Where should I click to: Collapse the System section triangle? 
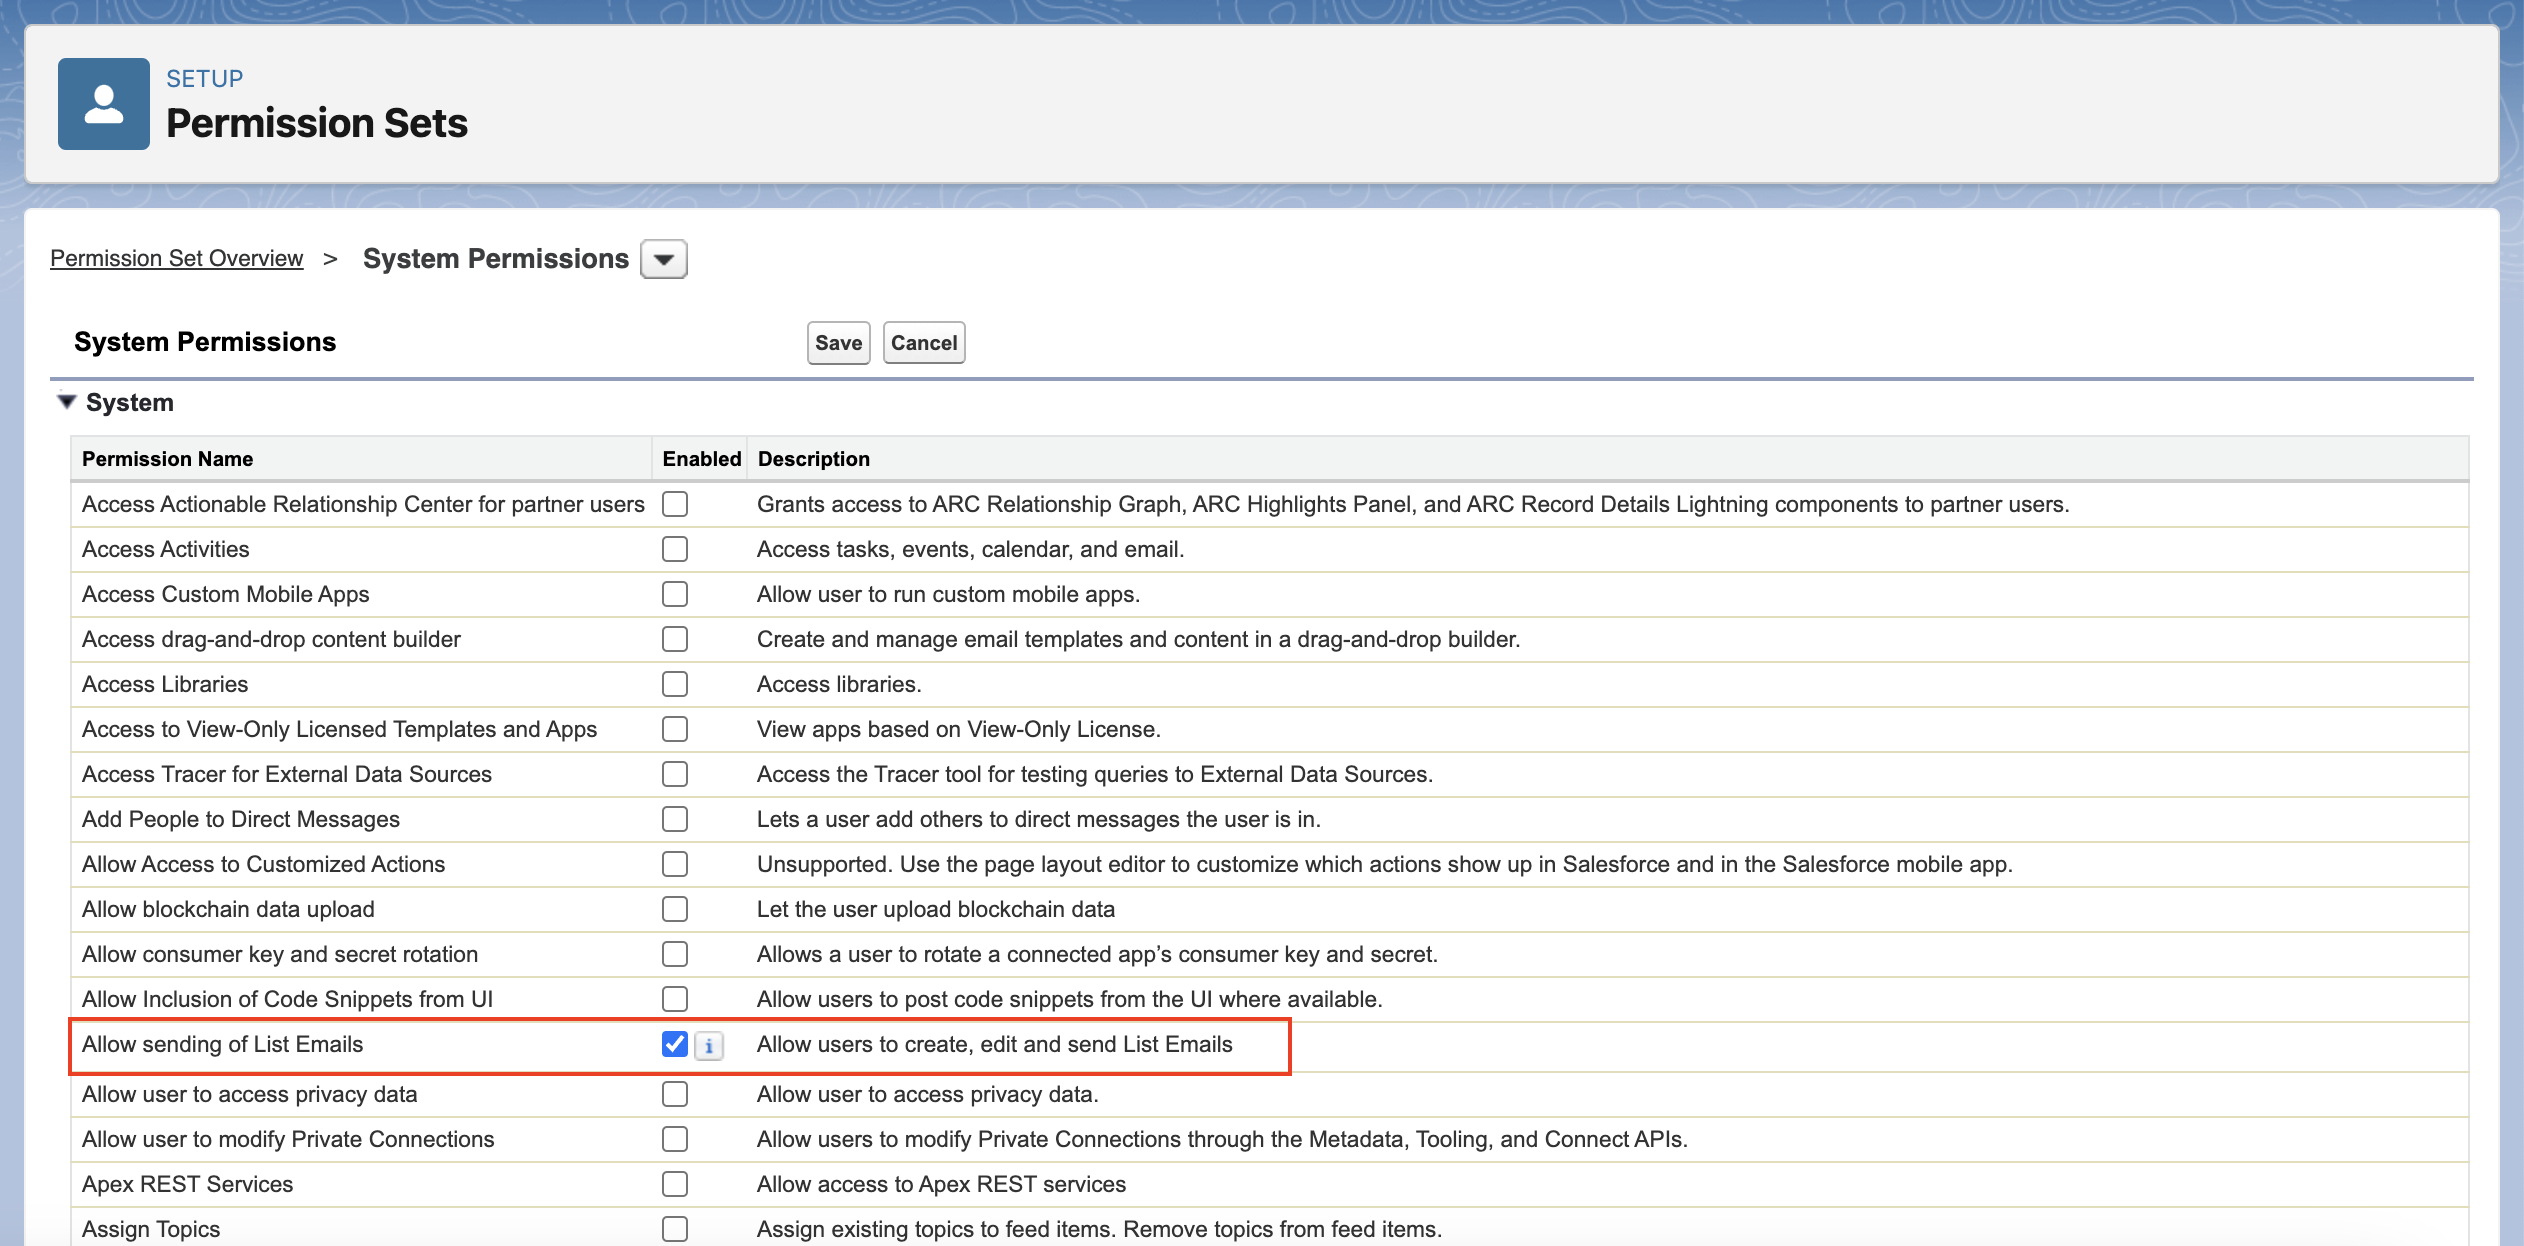67,402
